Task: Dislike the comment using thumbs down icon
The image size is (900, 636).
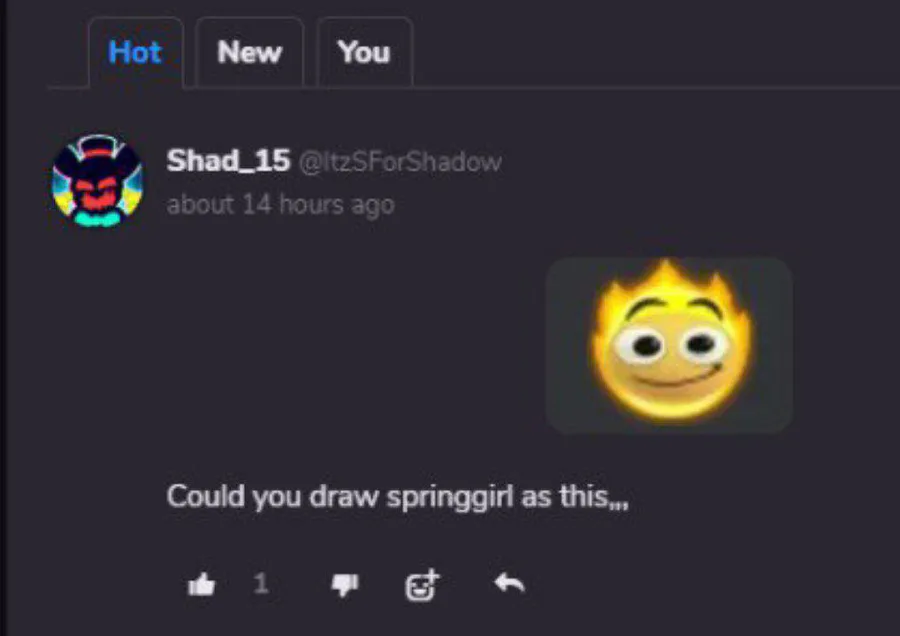Action: click(x=345, y=585)
